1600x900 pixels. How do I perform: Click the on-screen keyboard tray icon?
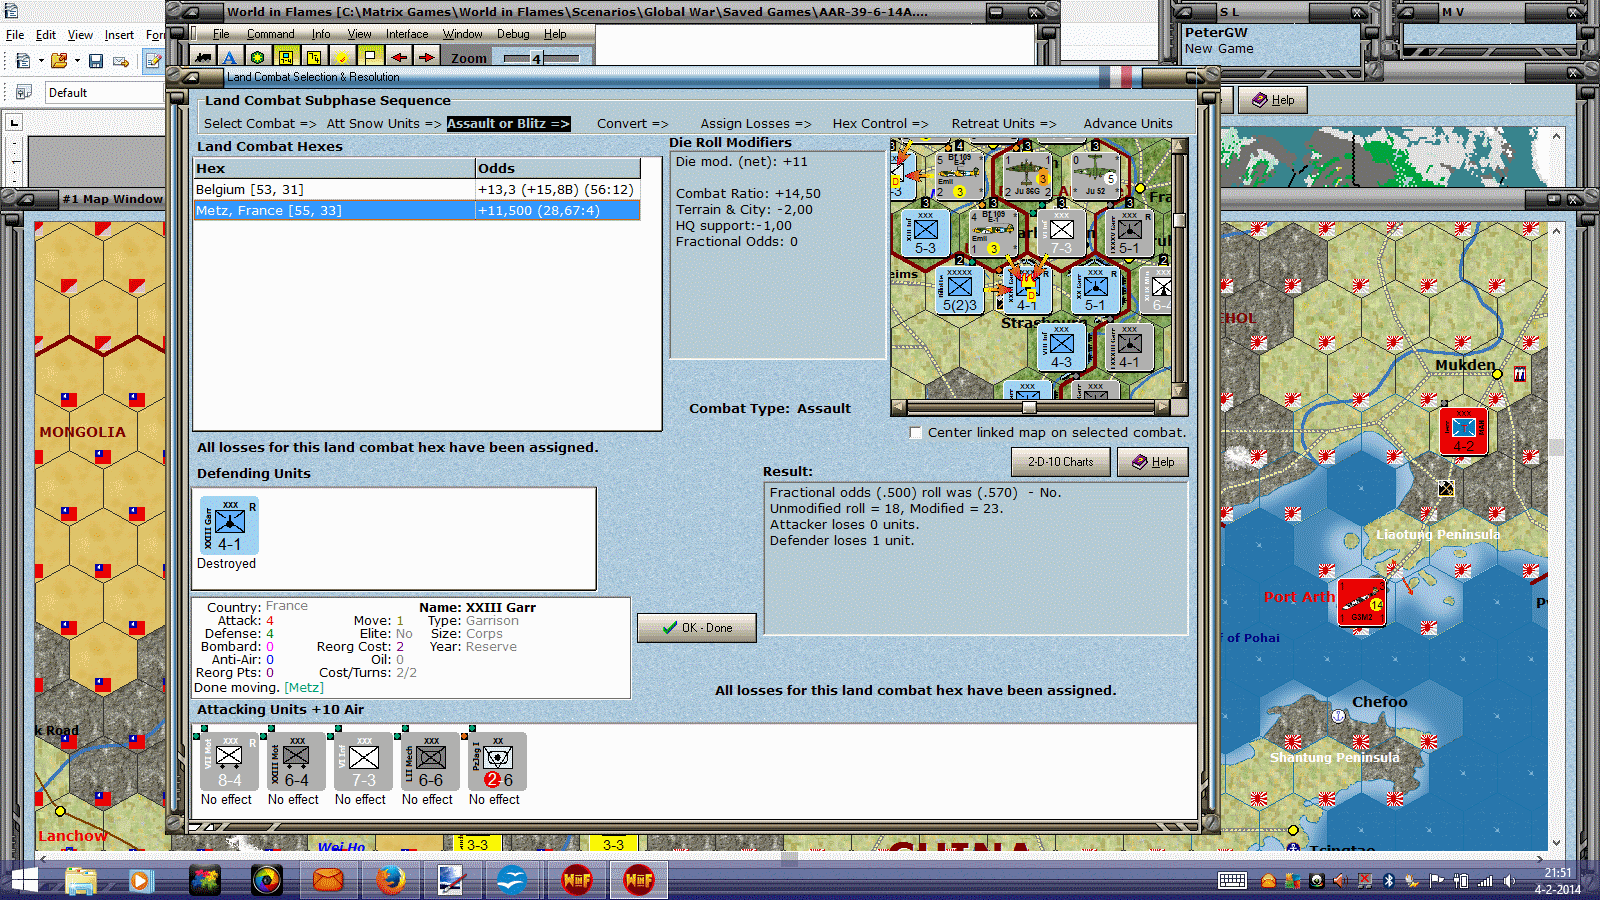1232,881
